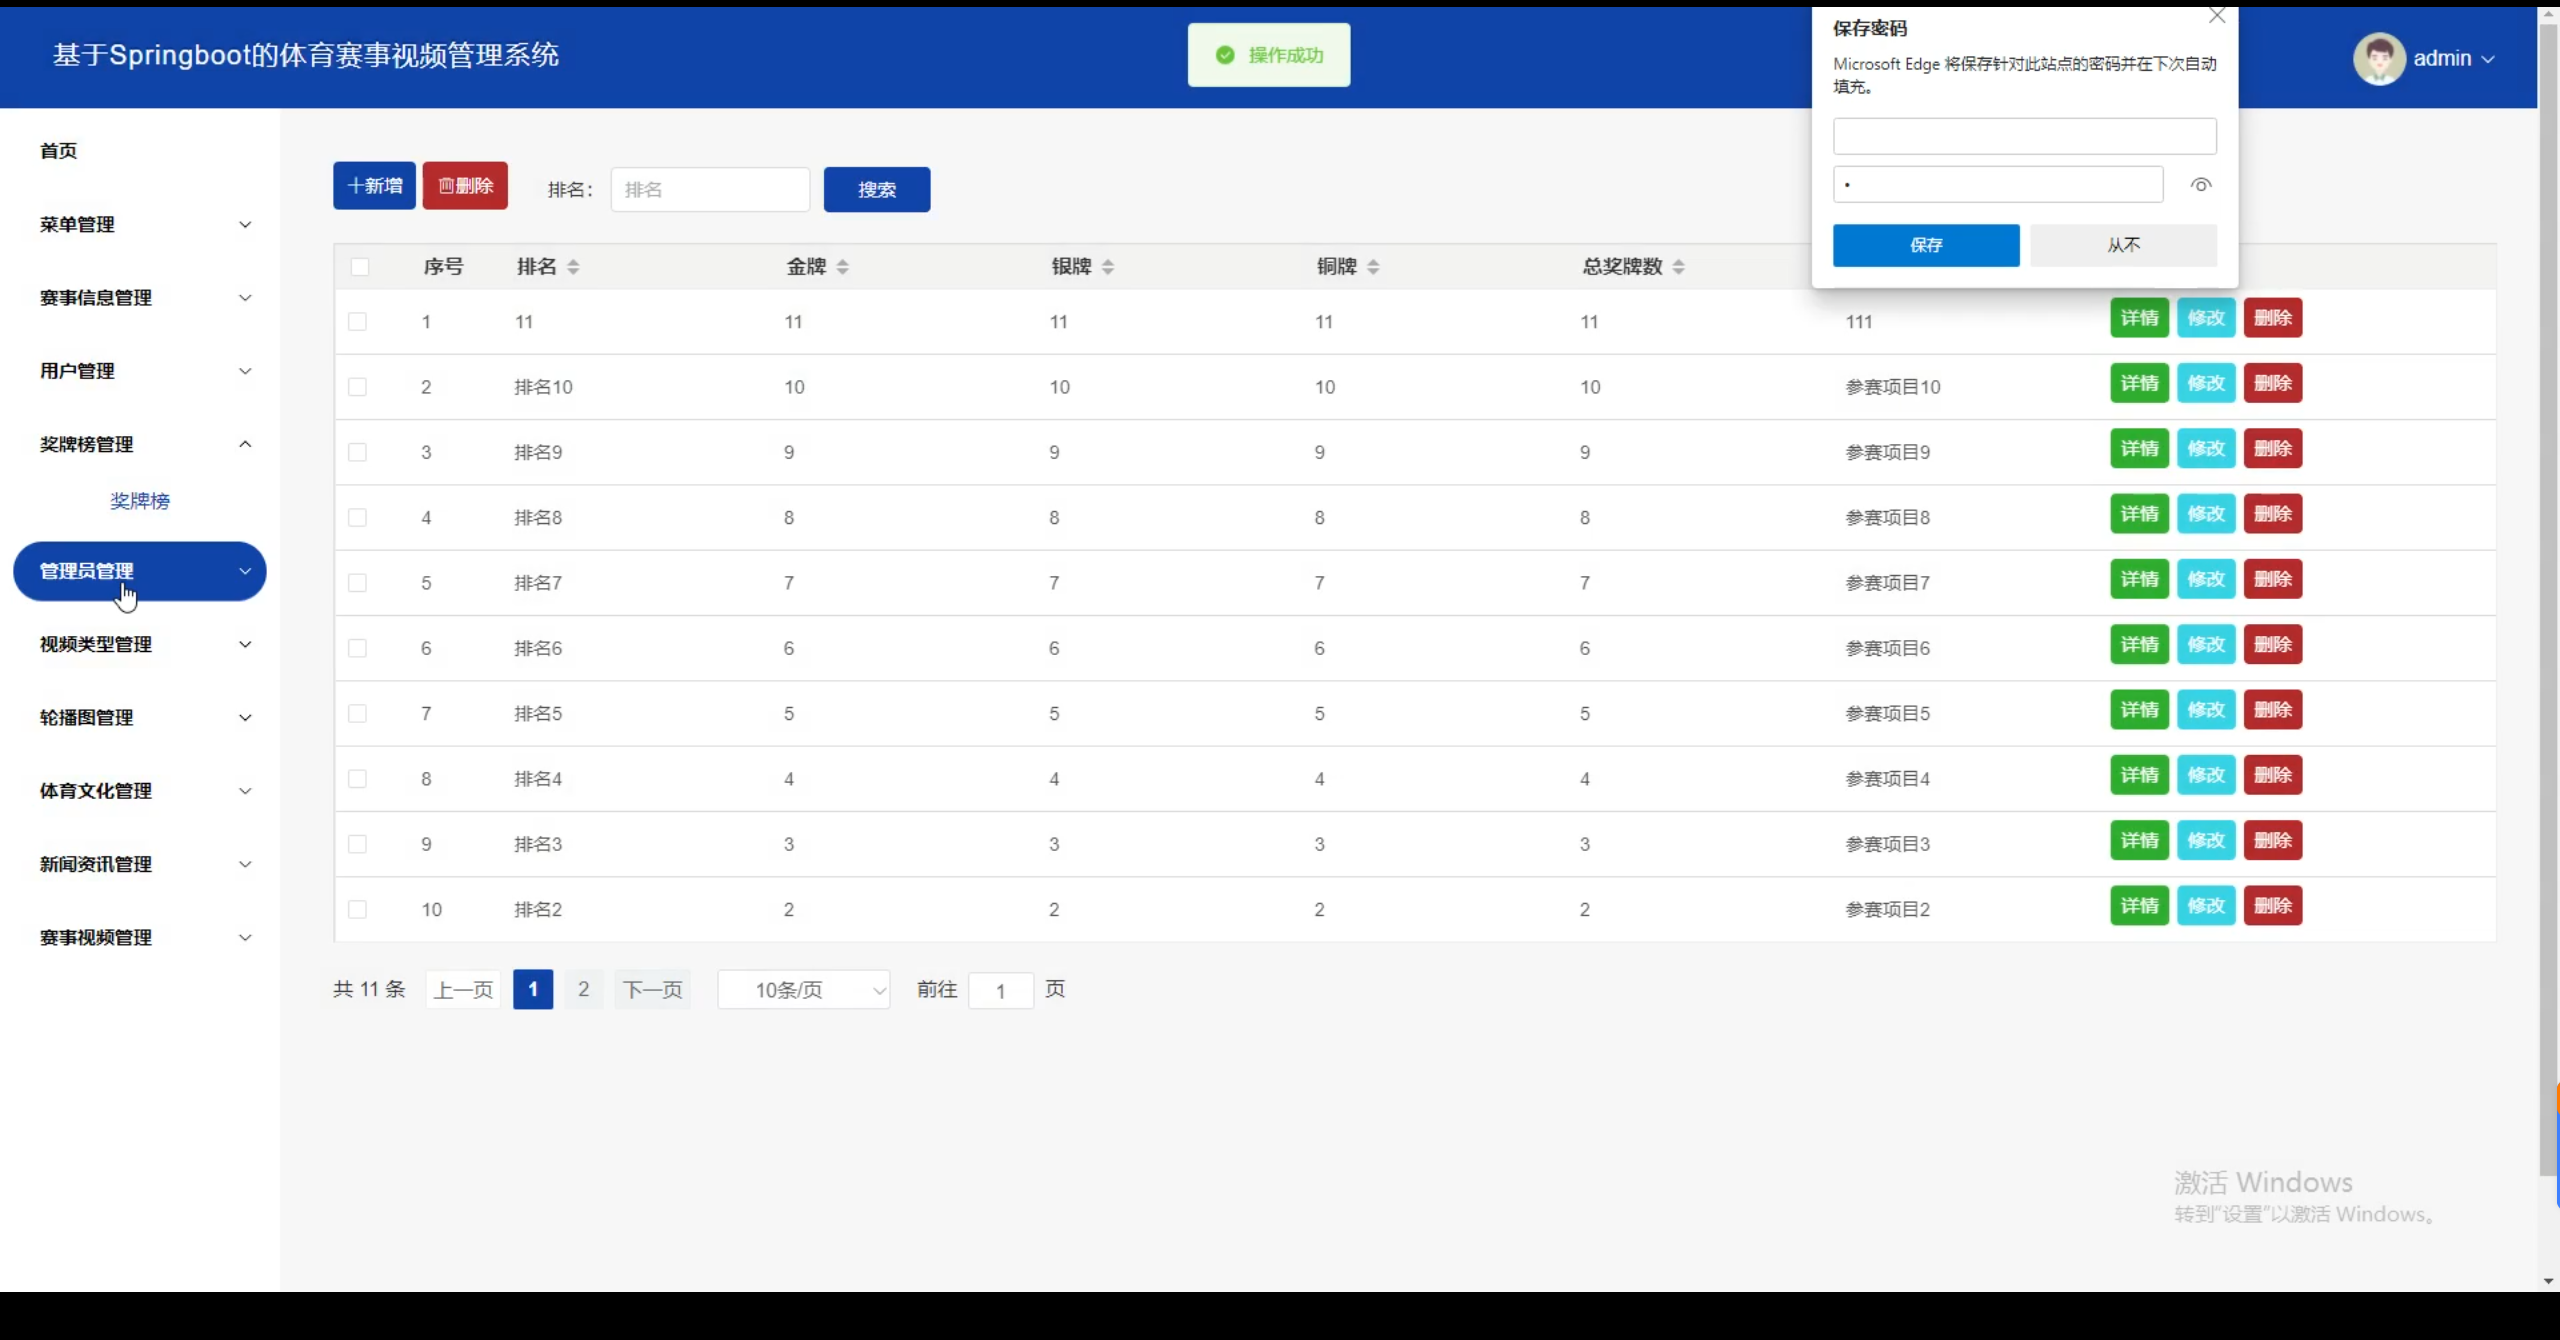Click the 铜牌 column sort arrows
Image resolution: width=2560 pixels, height=1340 pixels.
(1372, 267)
